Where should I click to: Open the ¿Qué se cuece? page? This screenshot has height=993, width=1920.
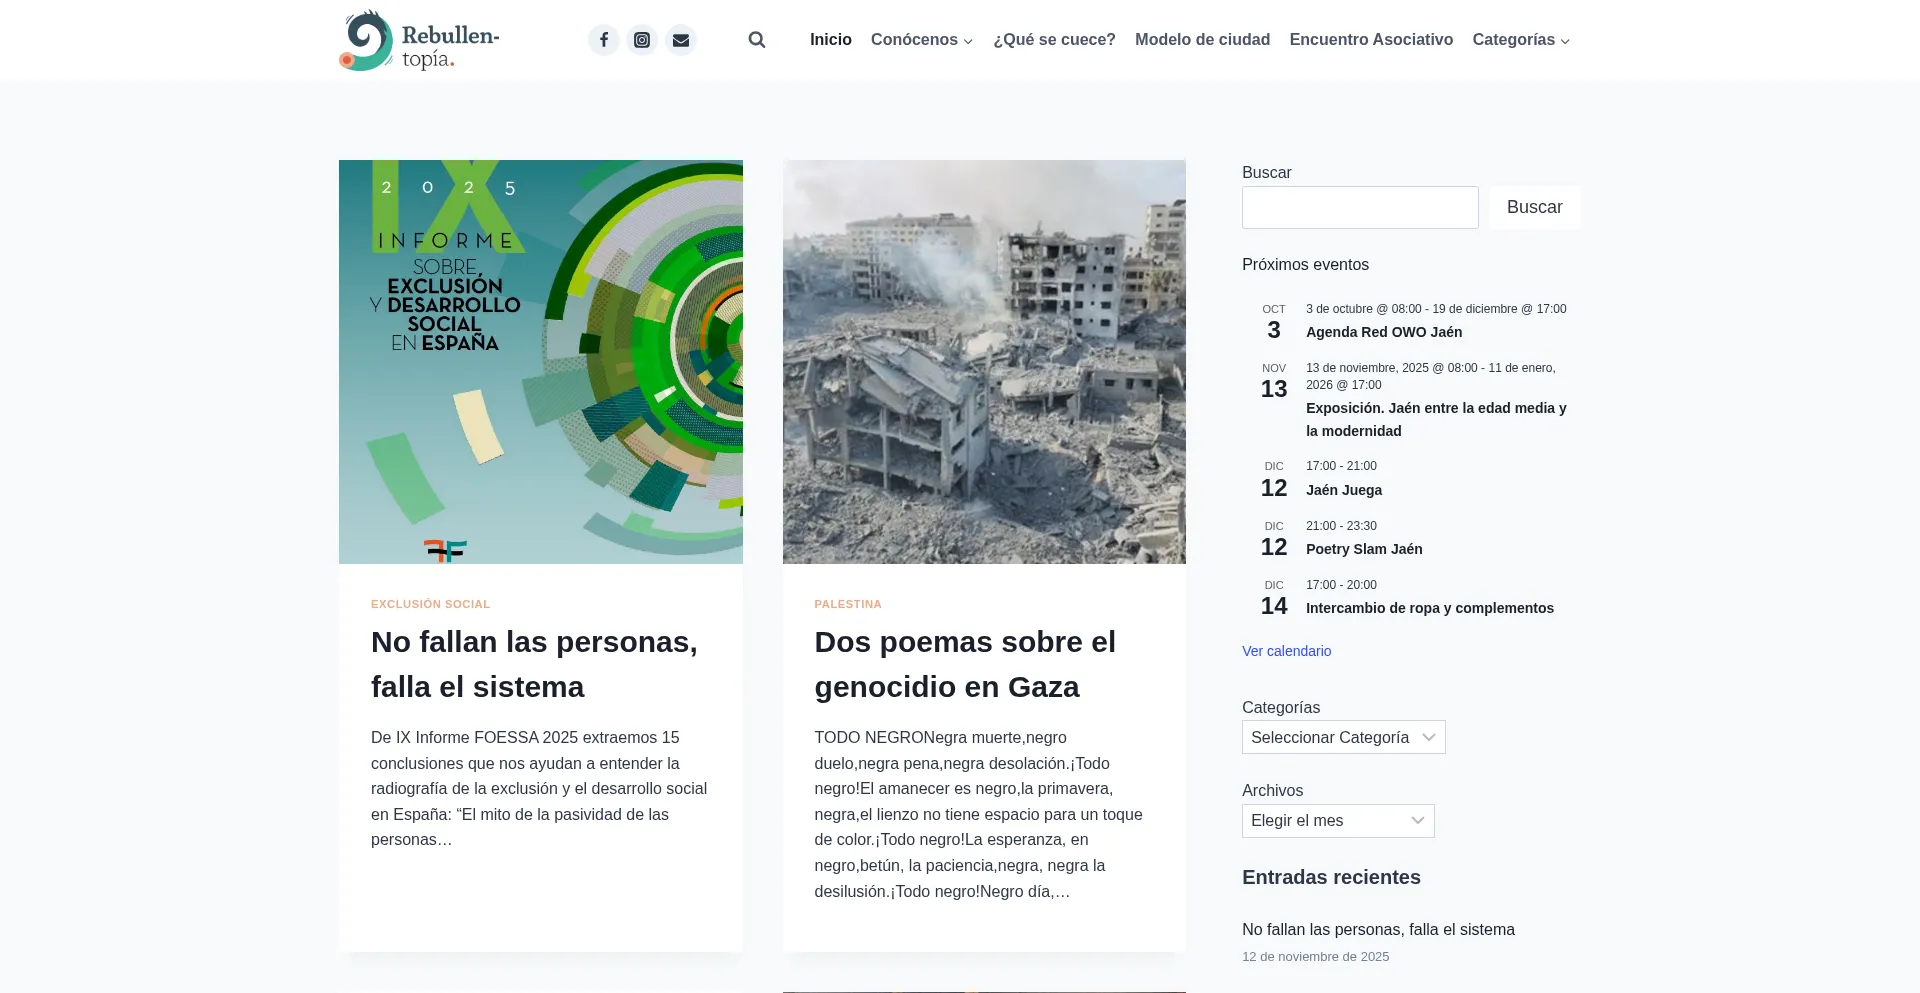tap(1054, 40)
